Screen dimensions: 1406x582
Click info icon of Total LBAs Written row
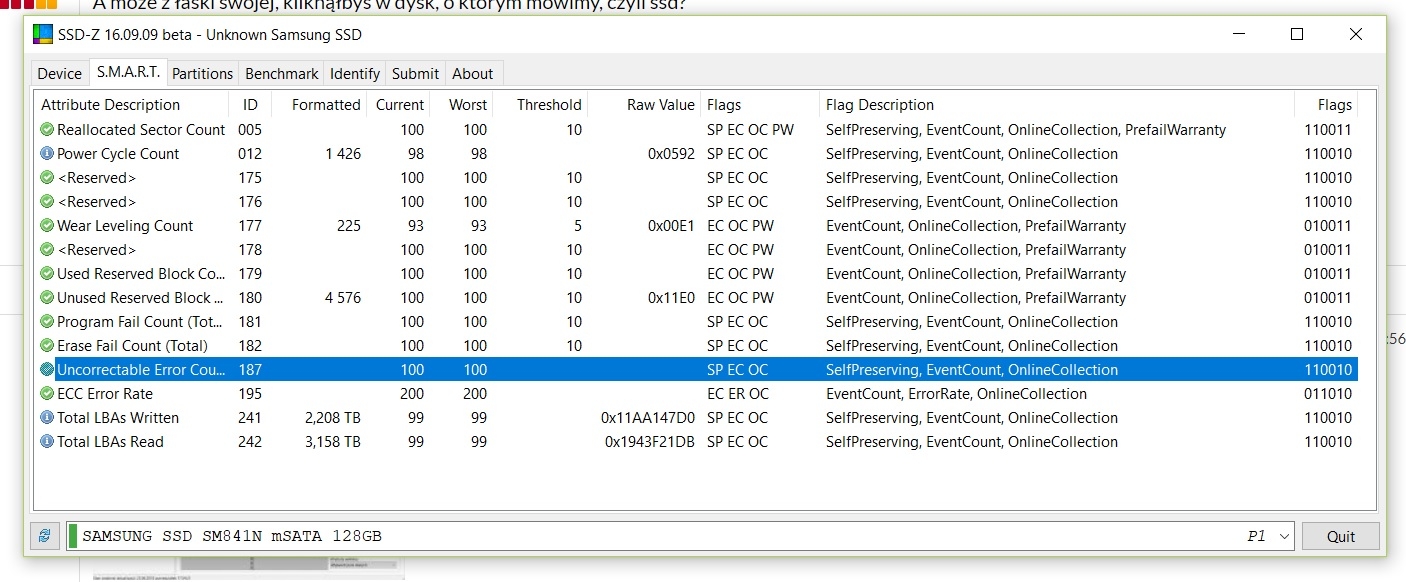[47, 418]
